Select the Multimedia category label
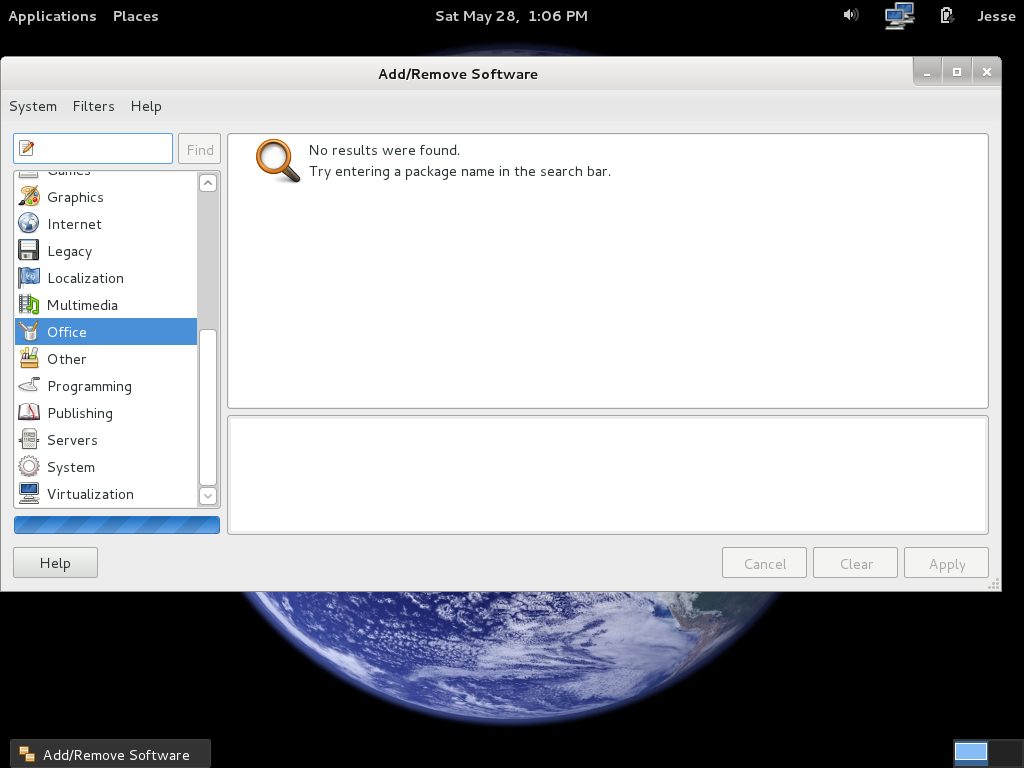 82,305
